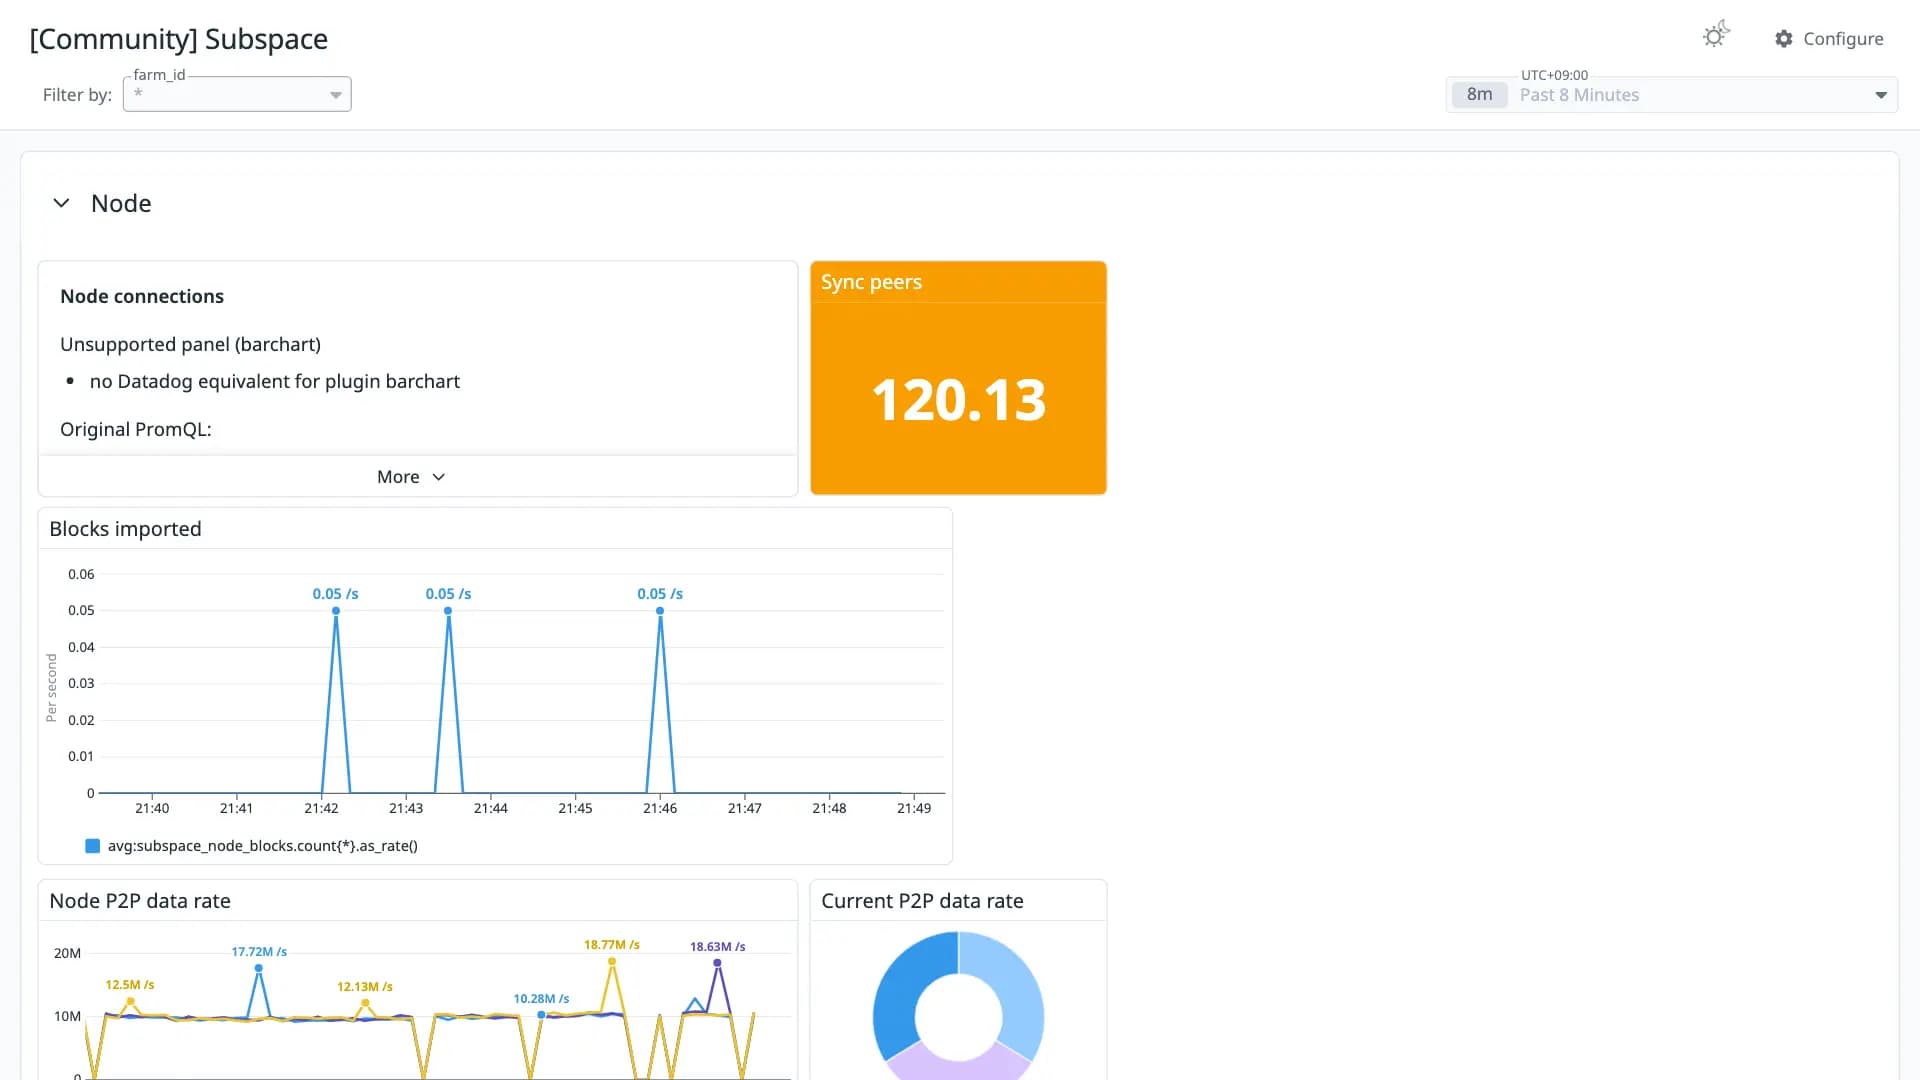Click the avg:subspace_node_blocks legend label

pyautogui.click(x=263, y=846)
